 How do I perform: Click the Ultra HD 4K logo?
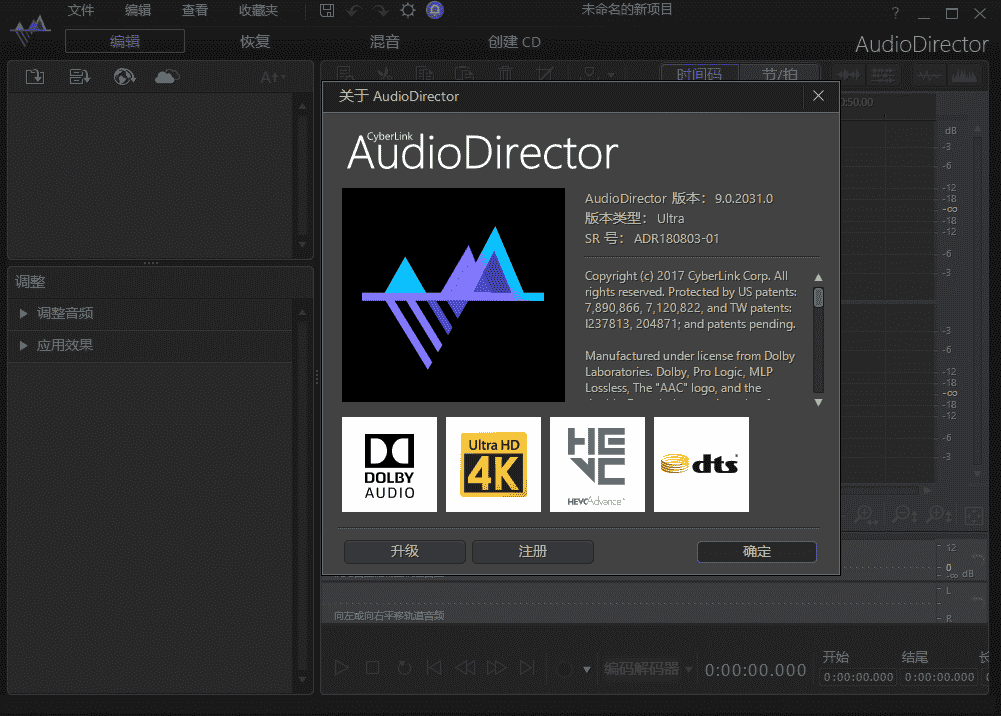point(493,464)
